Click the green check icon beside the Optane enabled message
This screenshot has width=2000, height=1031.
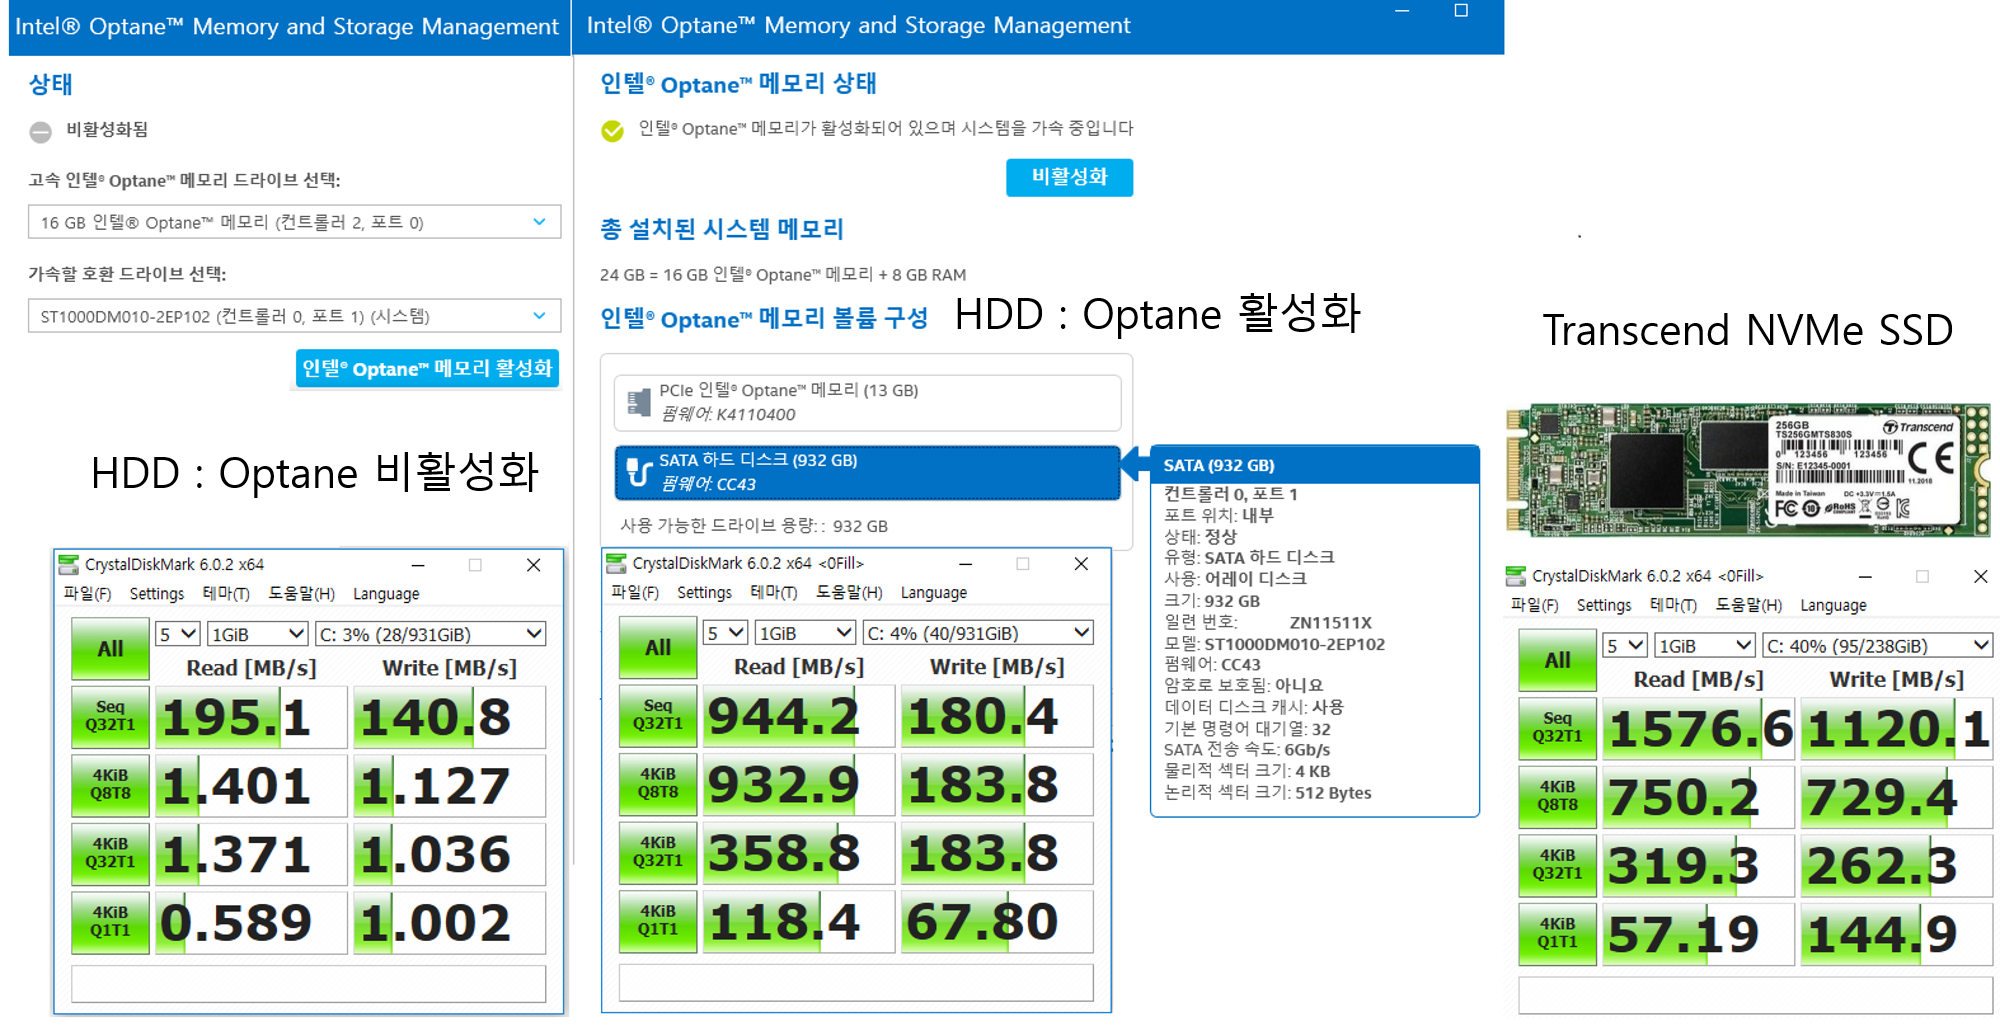point(612,130)
